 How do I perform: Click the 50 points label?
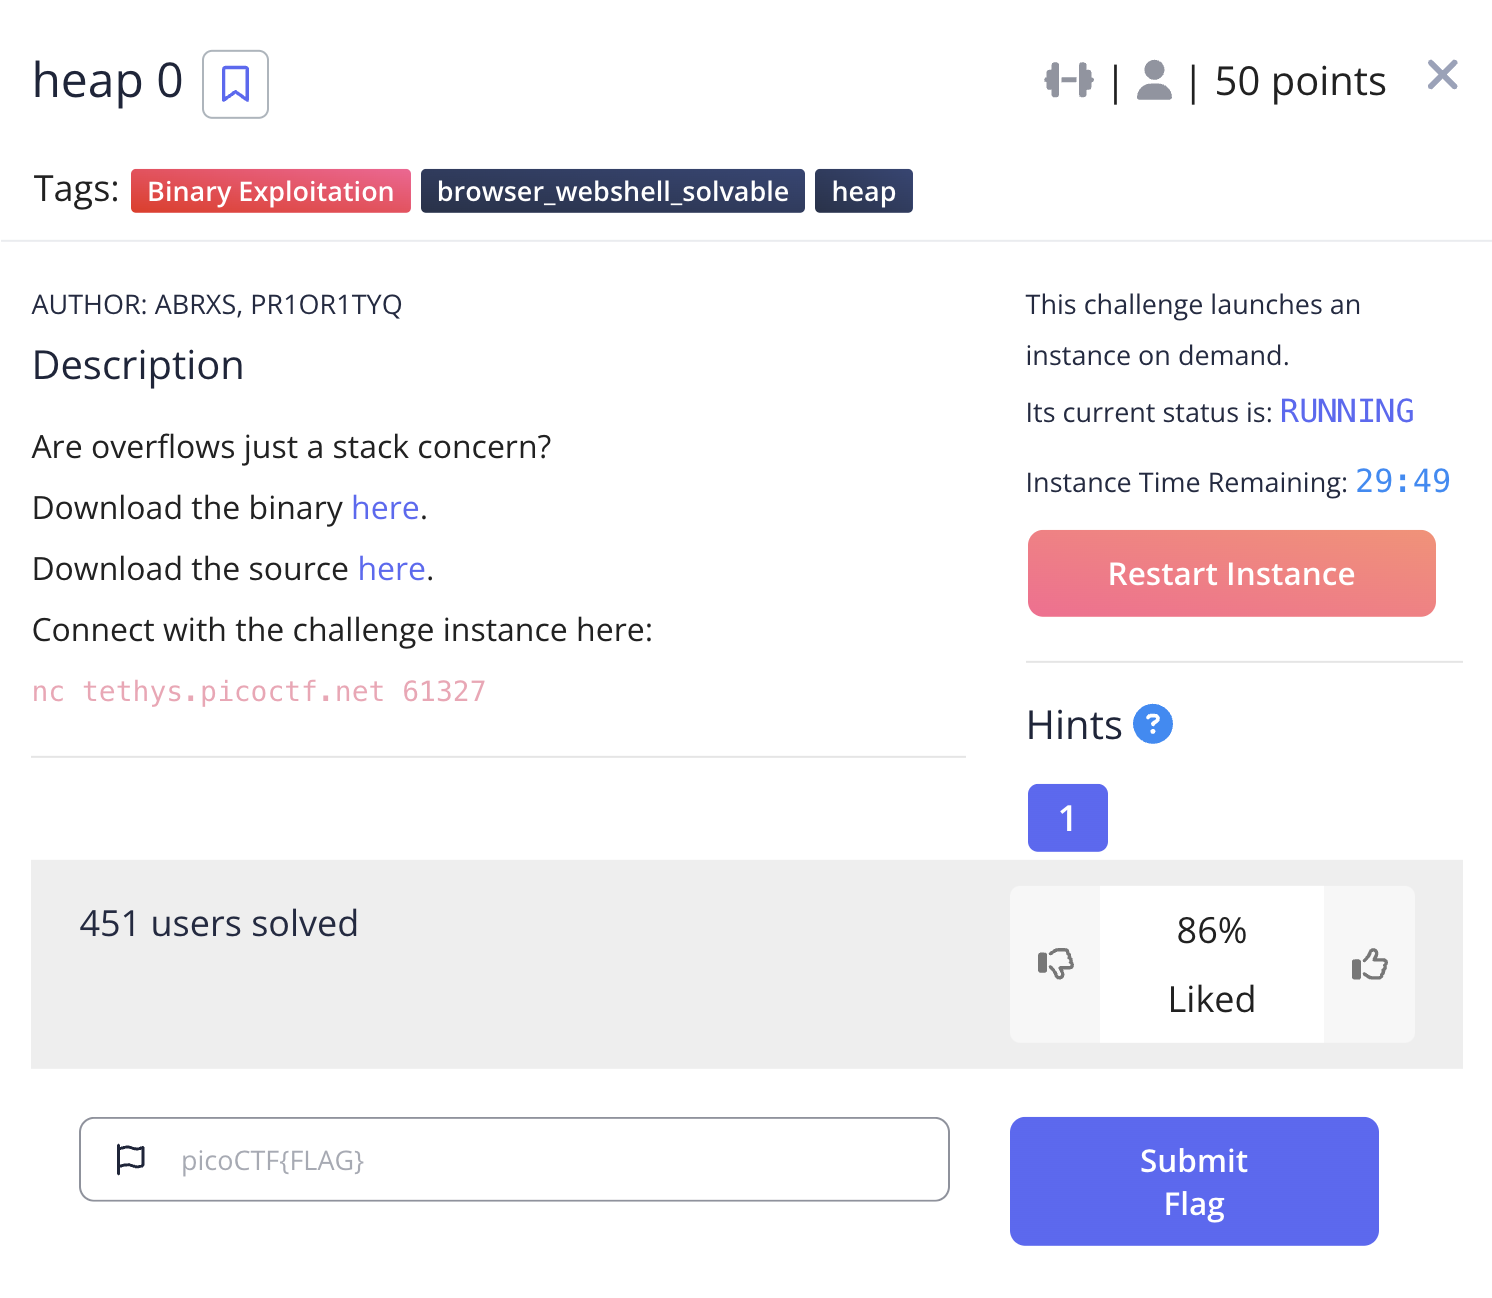point(1300,81)
